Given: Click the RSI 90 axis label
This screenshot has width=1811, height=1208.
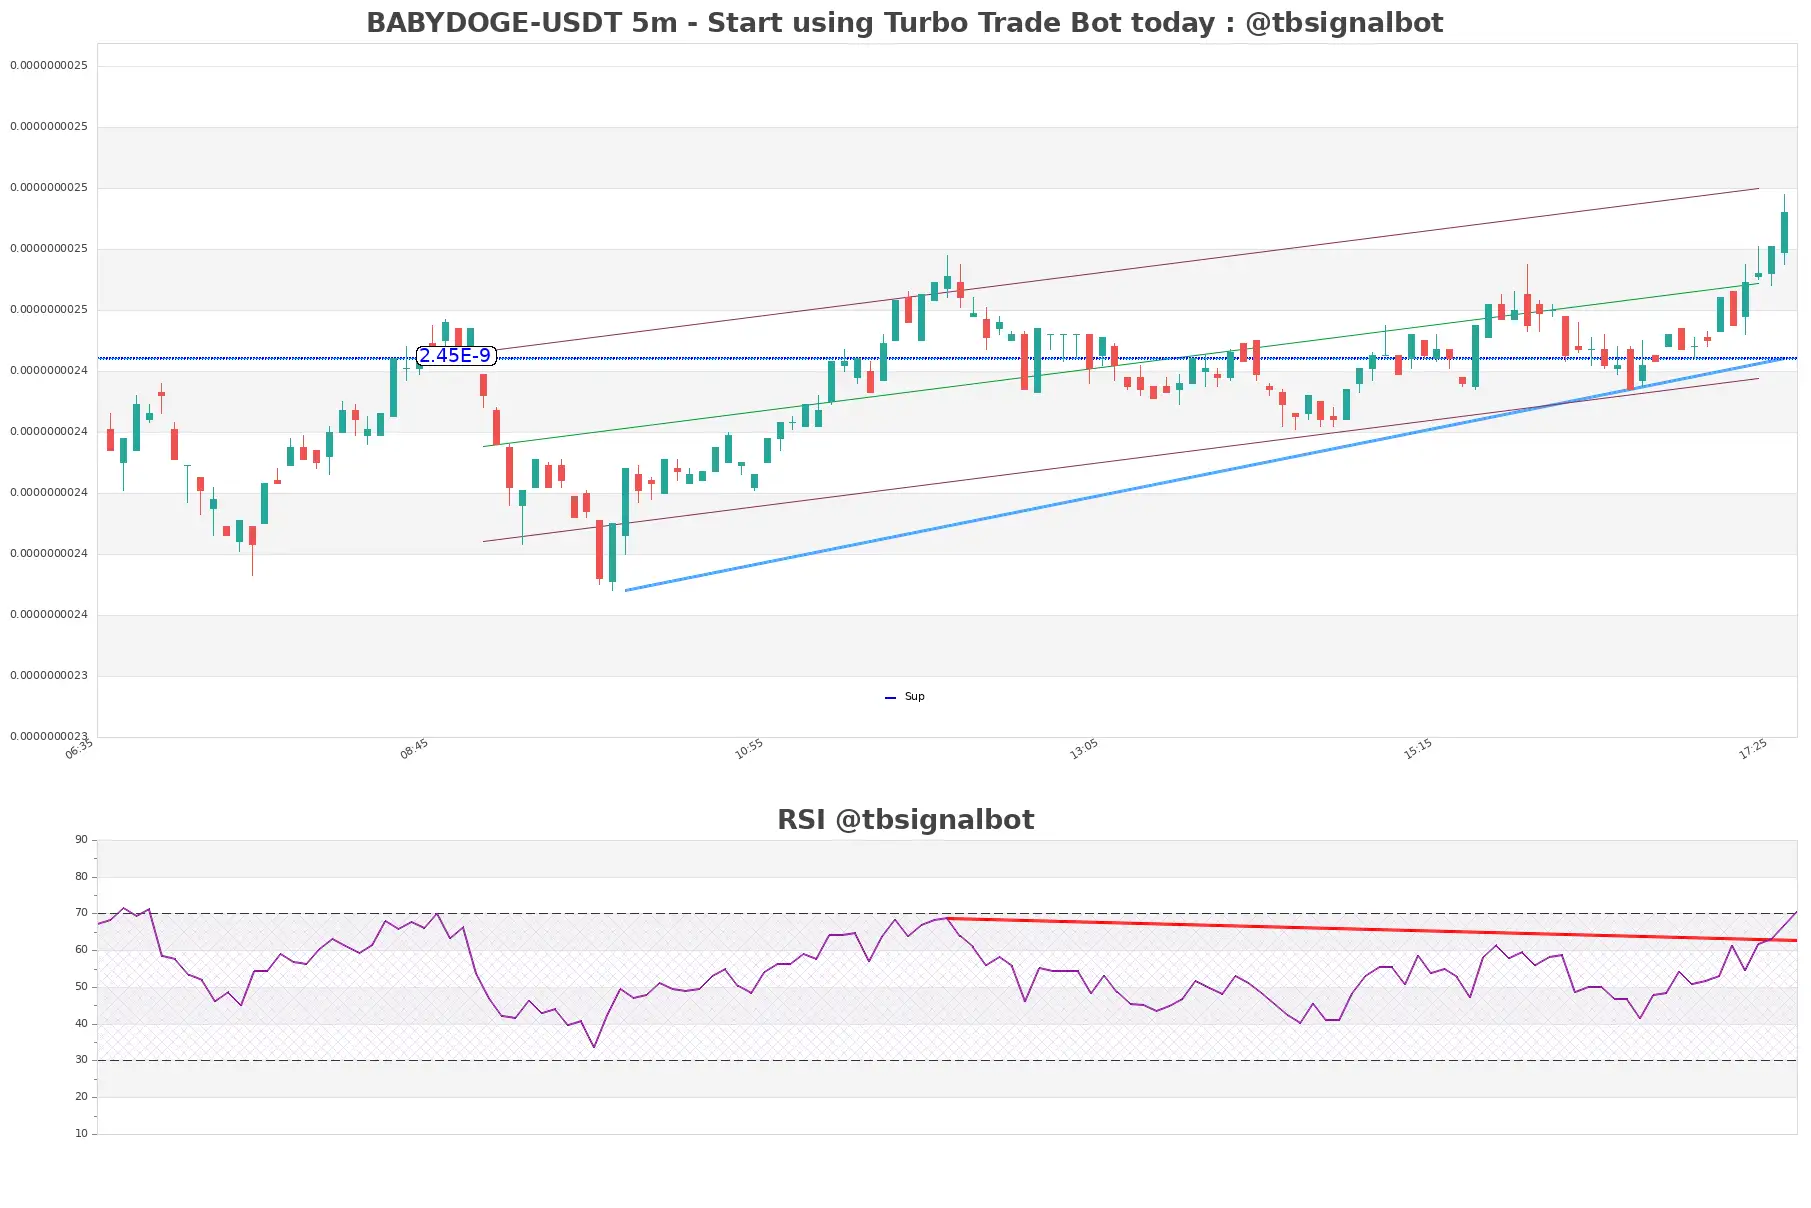Looking at the screenshot, I should [x=81, y=840].
